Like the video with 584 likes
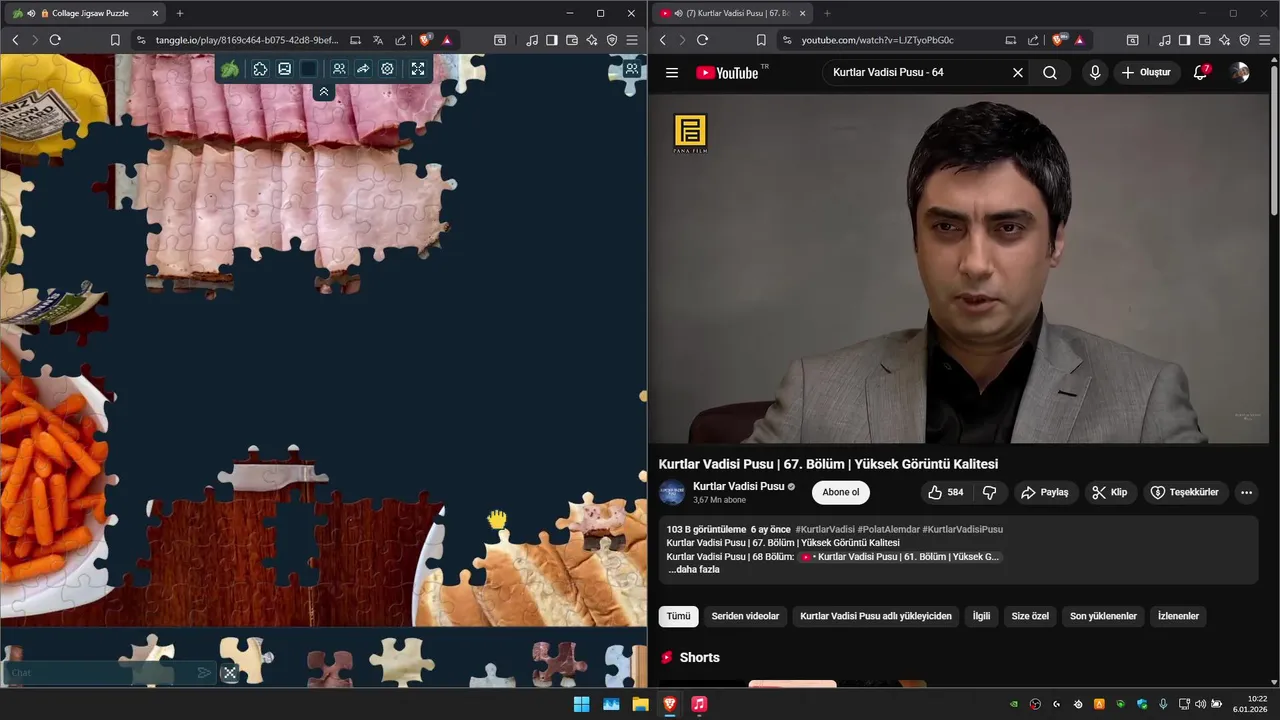1280x720 pixels. click(x=946, y=492)
